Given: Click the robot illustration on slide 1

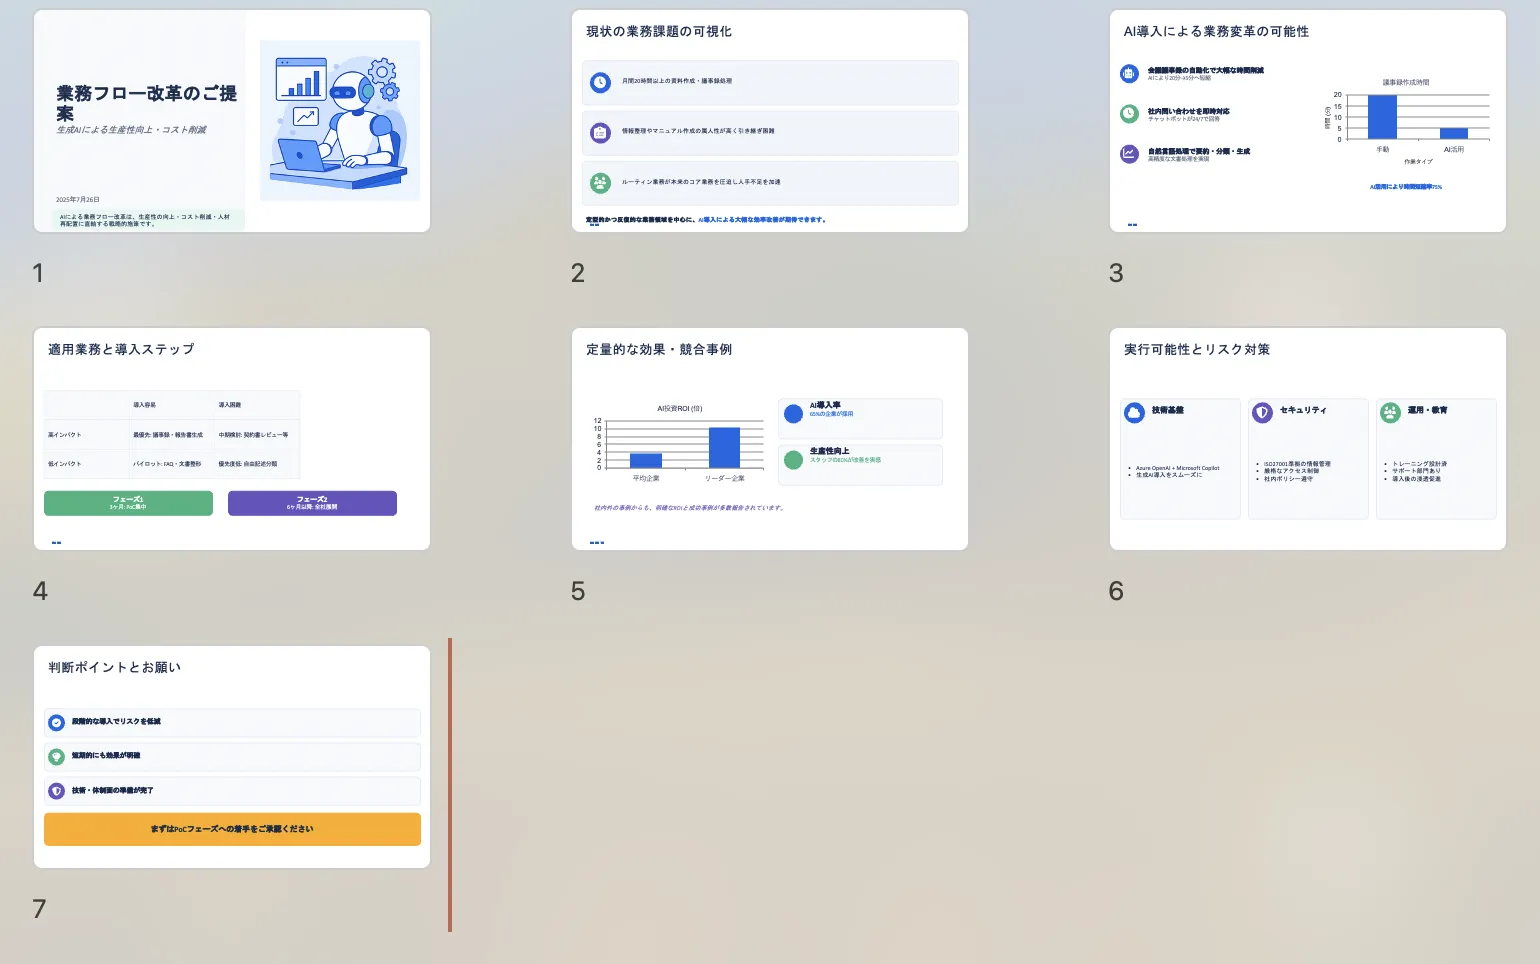Looking at the screenshot, I should (339, 121).
